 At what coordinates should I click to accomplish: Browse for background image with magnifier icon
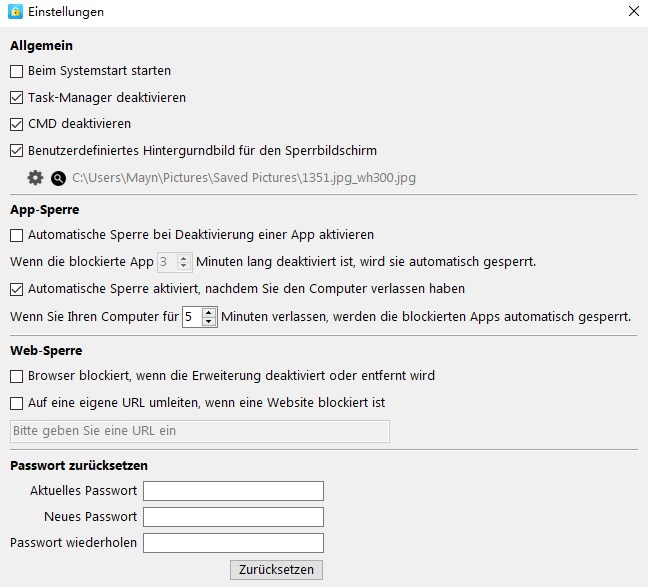pos(58,178)
